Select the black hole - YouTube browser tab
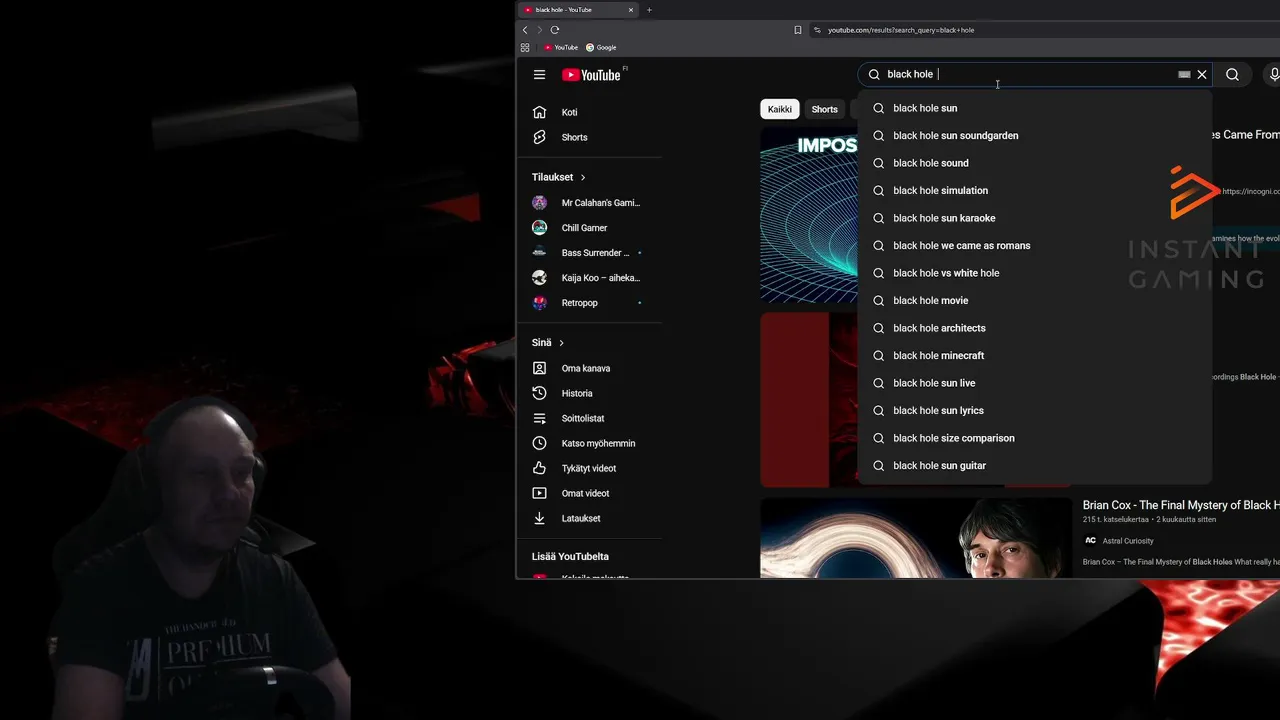1280x720 pixels. coord(579,10)
